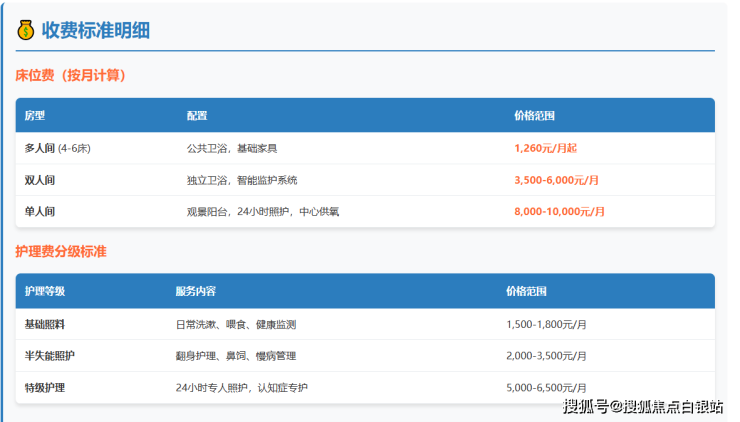The height and width of the screenshot is (422, 740).
Task: Click the 2,000-3,500元/月 price
Action: [546, 356]
